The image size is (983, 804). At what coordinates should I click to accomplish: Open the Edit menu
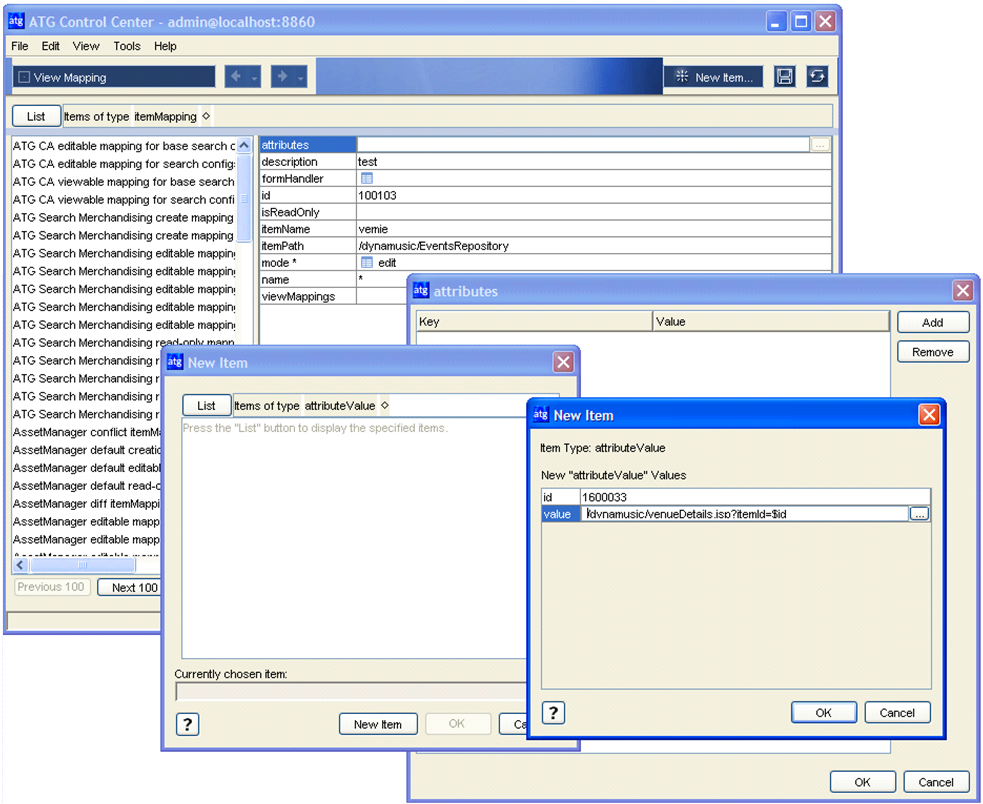(x=50, y=46)
